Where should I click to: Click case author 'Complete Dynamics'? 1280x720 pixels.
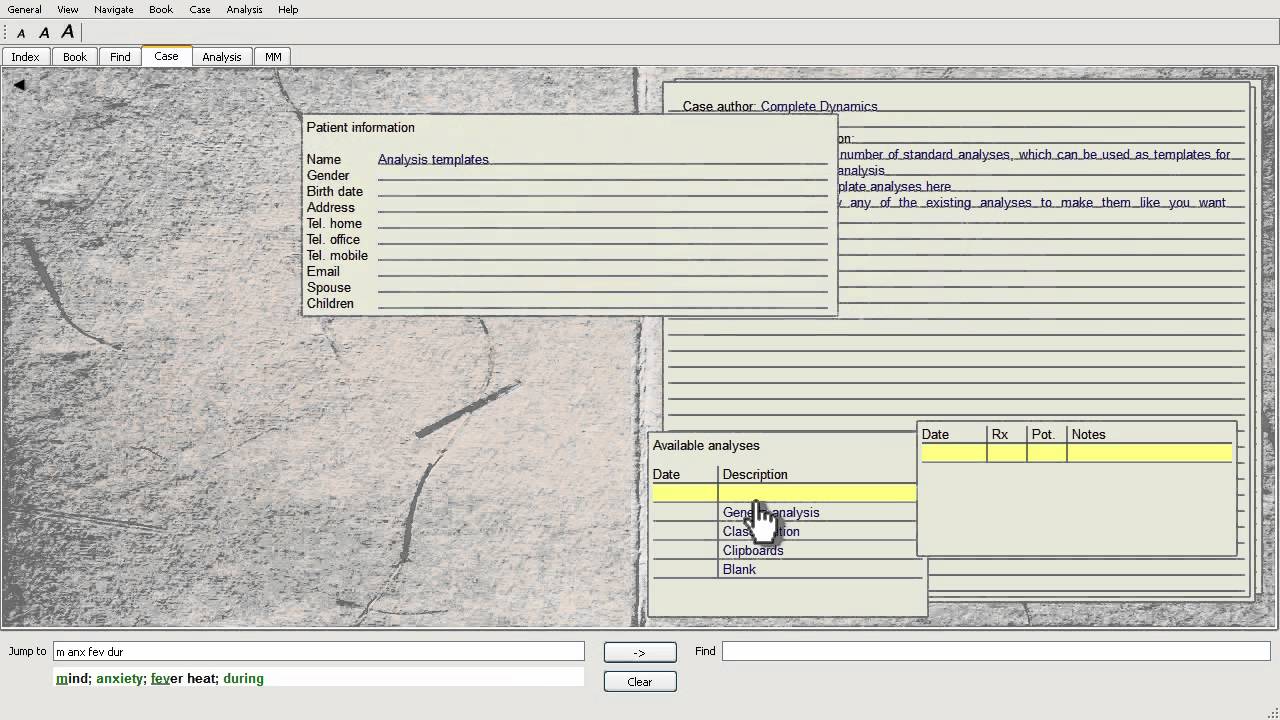point(819,106)
